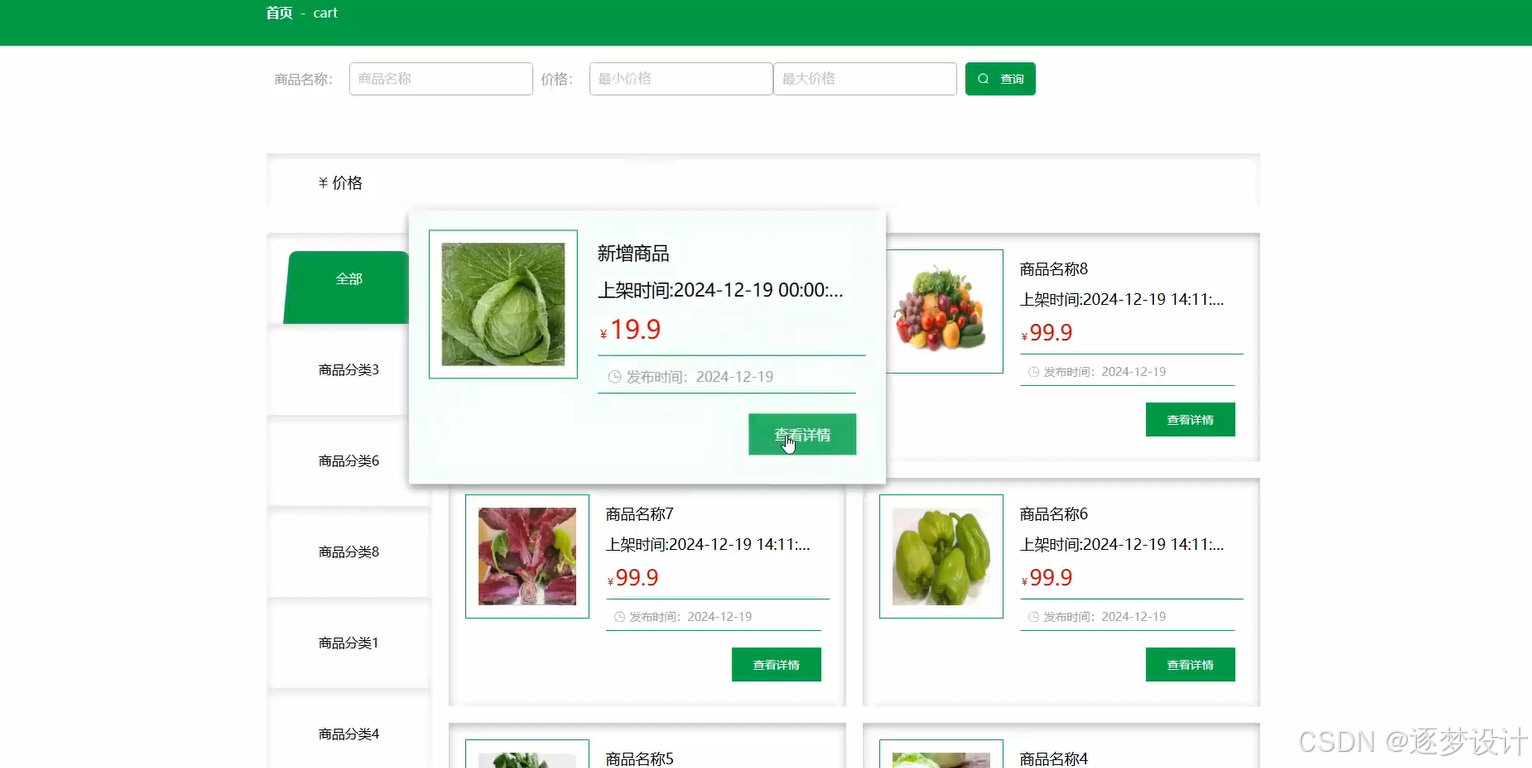The width and height of the screenshot is (1532, 768).
Task: Select category 商品分类6 in sidebar
Action: 348,461
